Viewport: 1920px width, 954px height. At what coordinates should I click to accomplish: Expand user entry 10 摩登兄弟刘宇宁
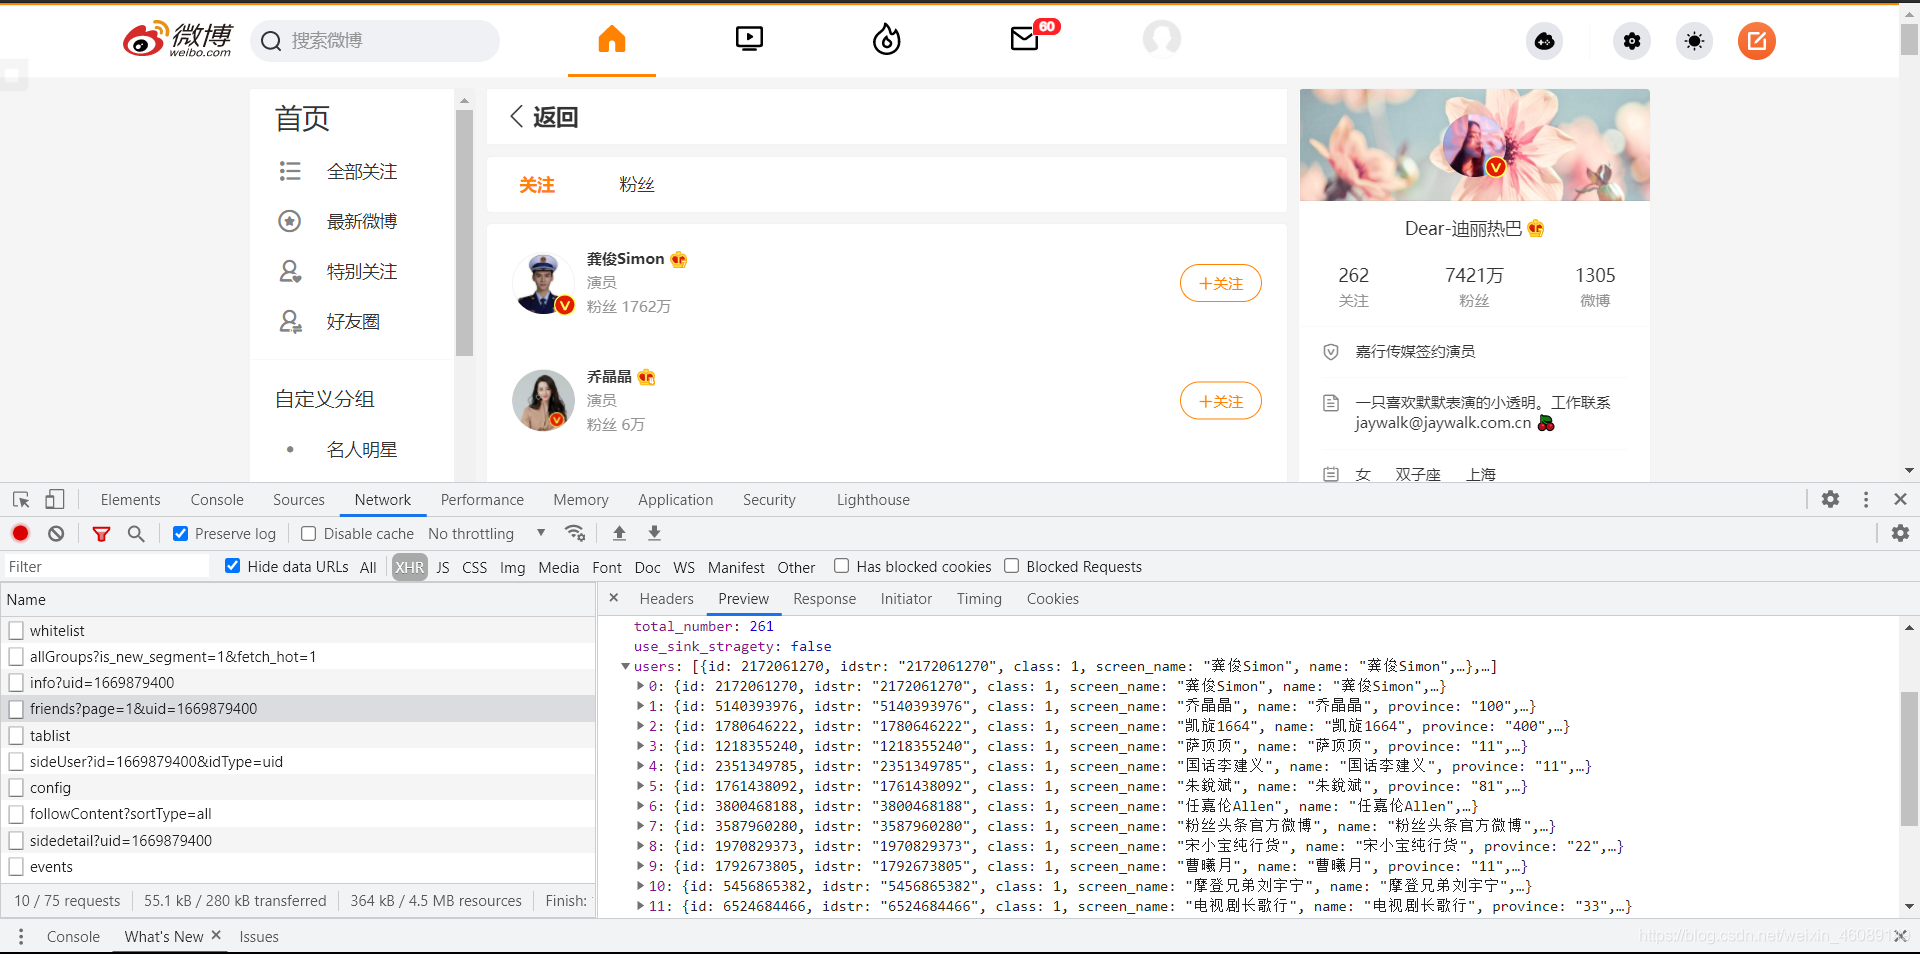click(641, 886)
